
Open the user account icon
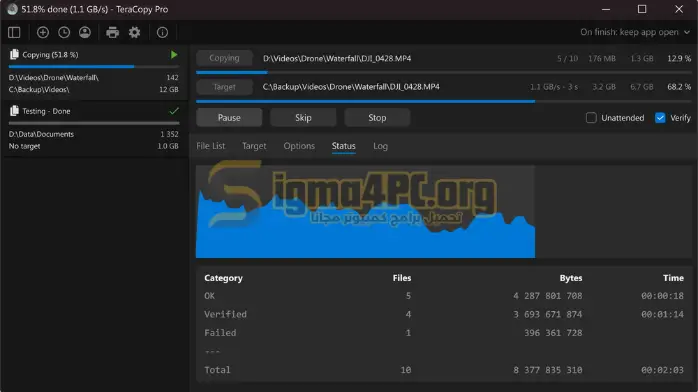click(x=85, y=32)
